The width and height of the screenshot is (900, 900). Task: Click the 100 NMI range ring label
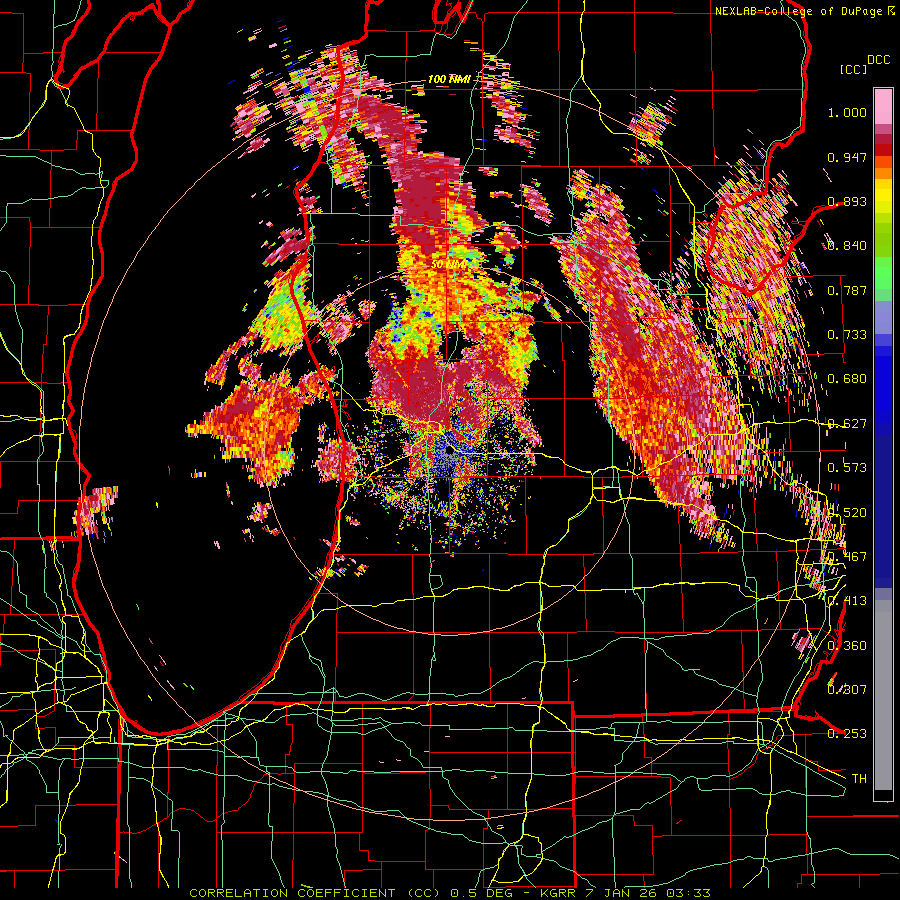tap(449, 79)
